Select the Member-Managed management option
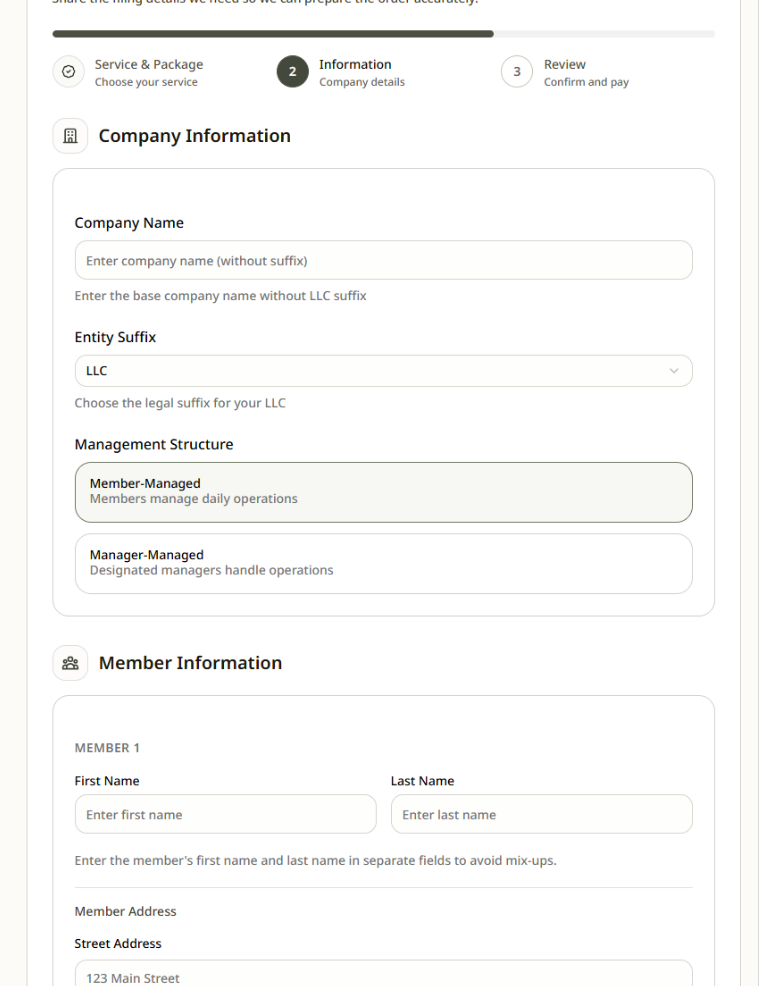The image size is (759, 986). click(x=383, y=492)
